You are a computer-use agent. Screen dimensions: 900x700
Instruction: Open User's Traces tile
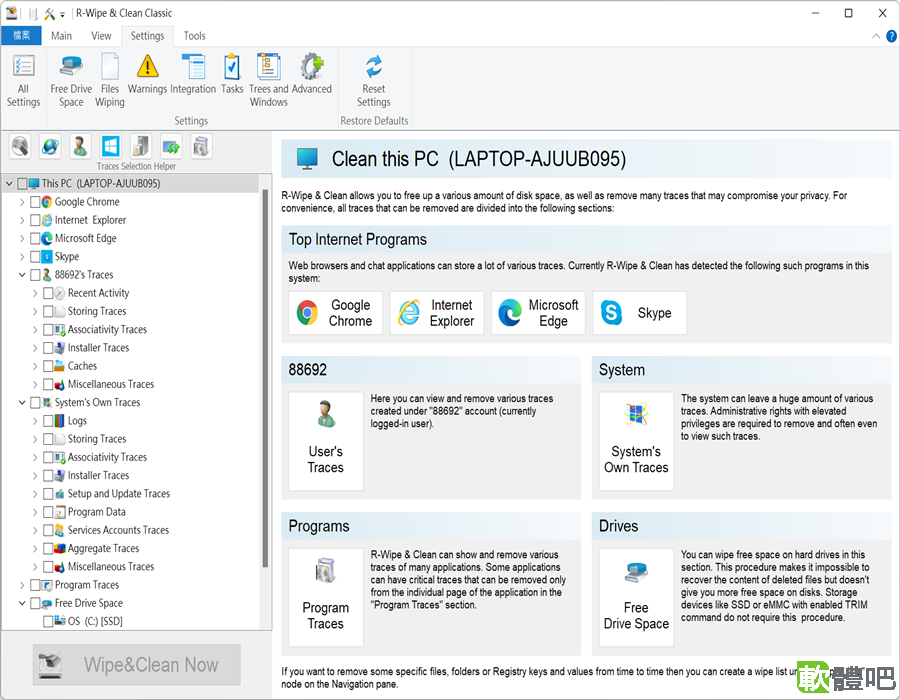(326, 441)
